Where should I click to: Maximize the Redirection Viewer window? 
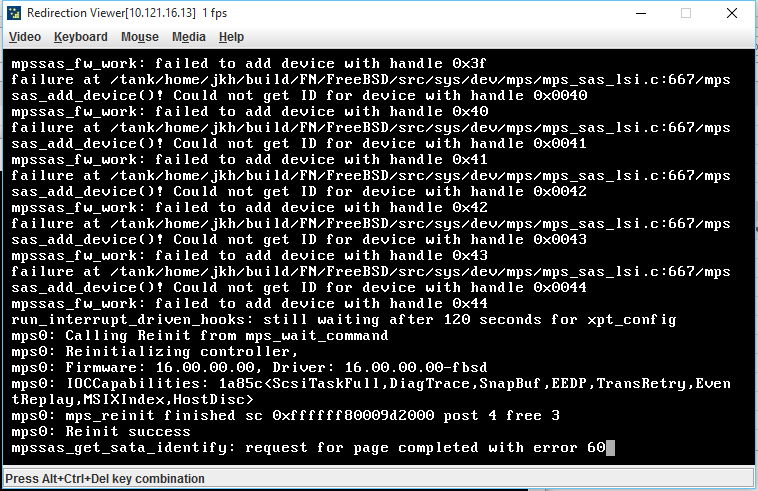click(x=685, y=13)
